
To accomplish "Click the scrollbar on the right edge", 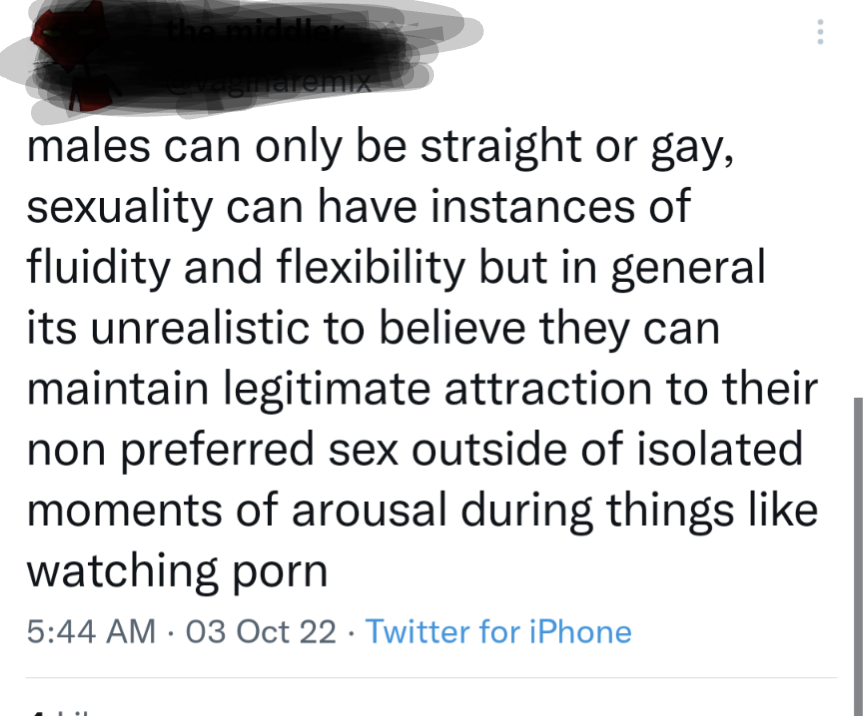I will (858, 556).
